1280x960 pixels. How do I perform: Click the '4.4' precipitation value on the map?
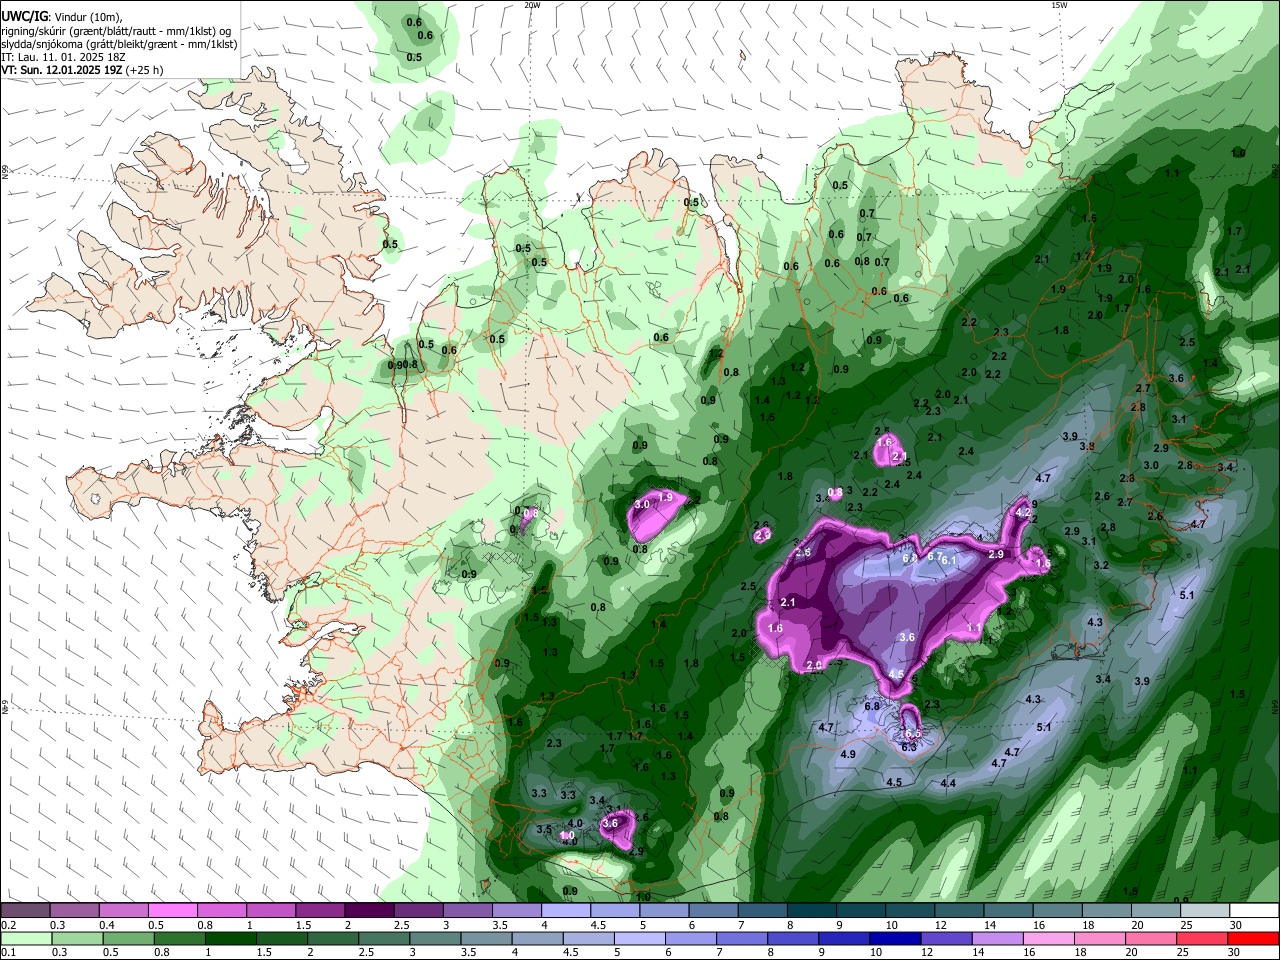[948, 783]
